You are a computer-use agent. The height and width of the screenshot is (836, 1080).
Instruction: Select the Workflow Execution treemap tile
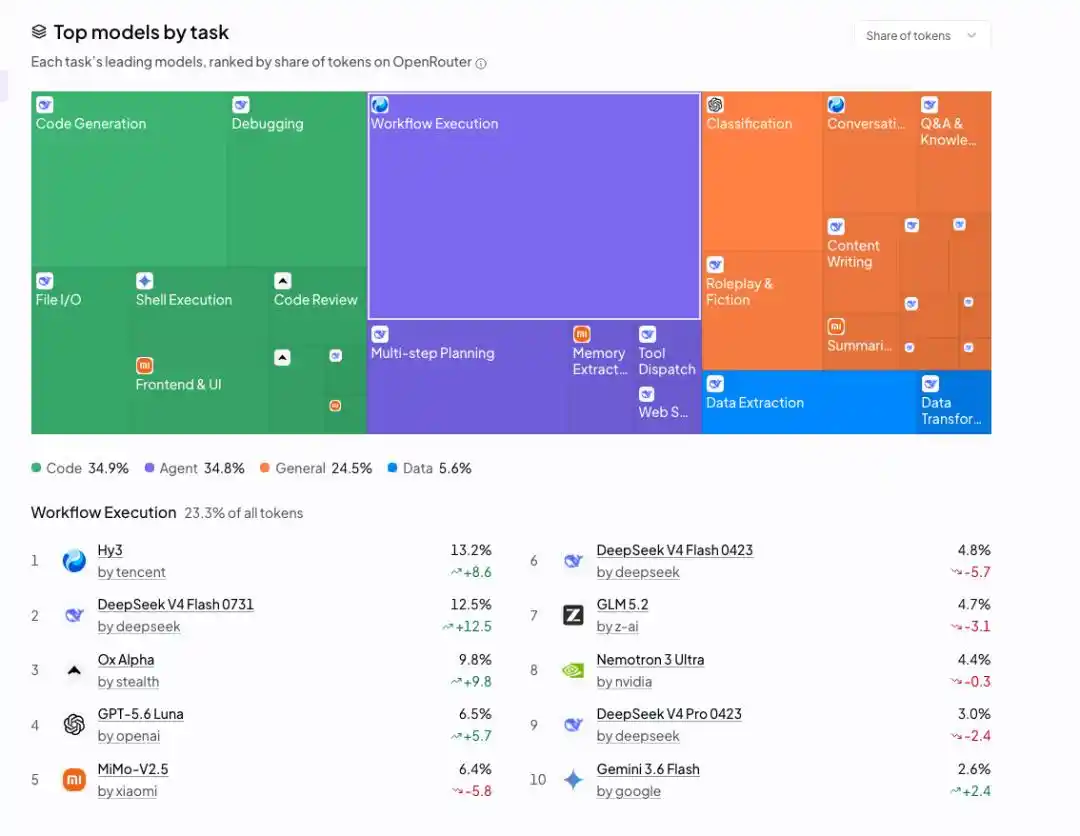click(534, 206)
